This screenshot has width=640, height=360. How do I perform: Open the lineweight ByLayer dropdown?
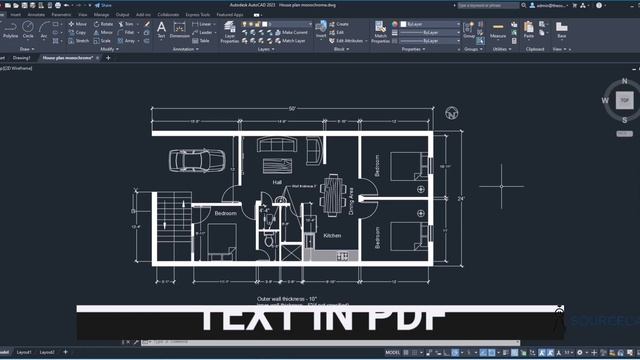click(430, 32)
